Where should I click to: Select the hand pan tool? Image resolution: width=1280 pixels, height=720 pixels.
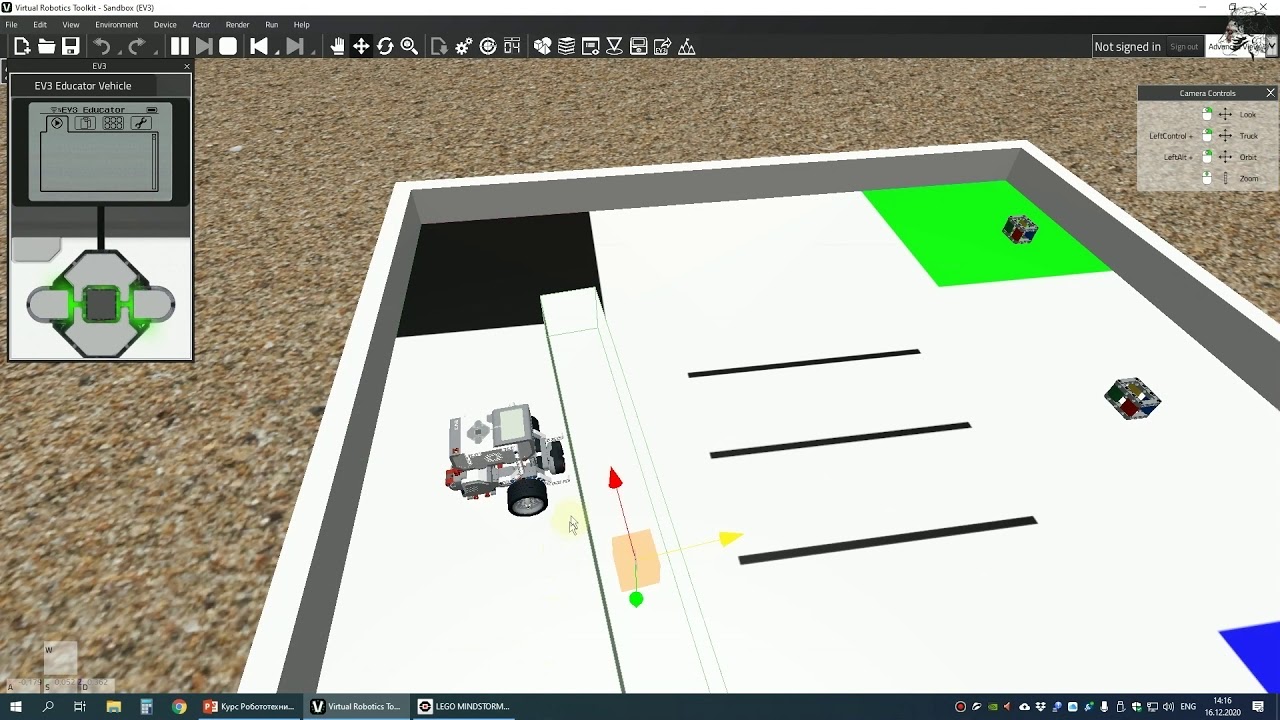pos(338,46)
